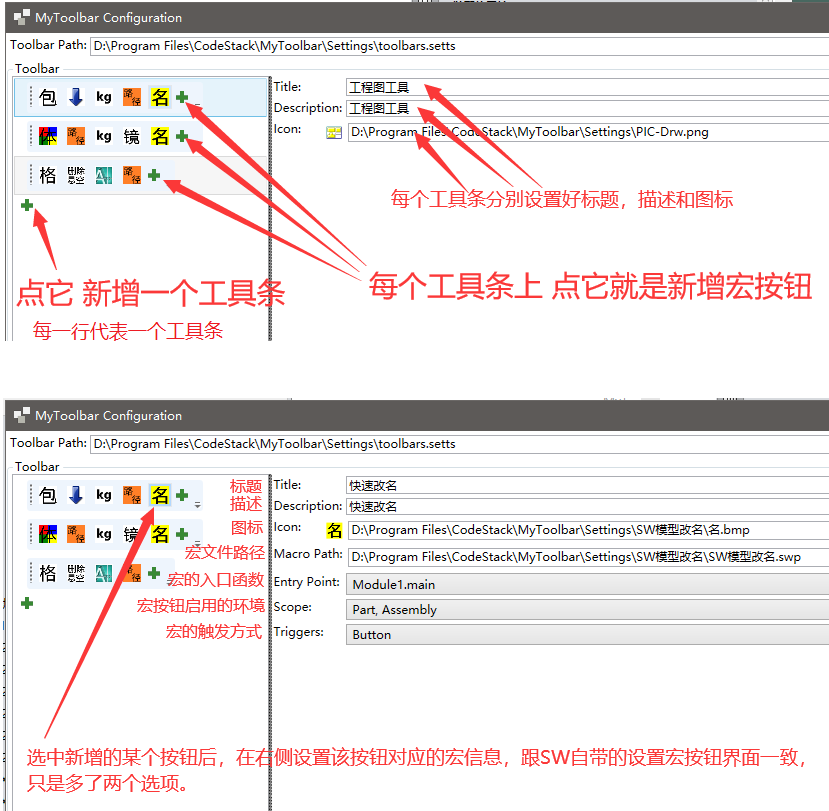
Task: Add macro button to lower window's third toolbar
Action: 154,573
